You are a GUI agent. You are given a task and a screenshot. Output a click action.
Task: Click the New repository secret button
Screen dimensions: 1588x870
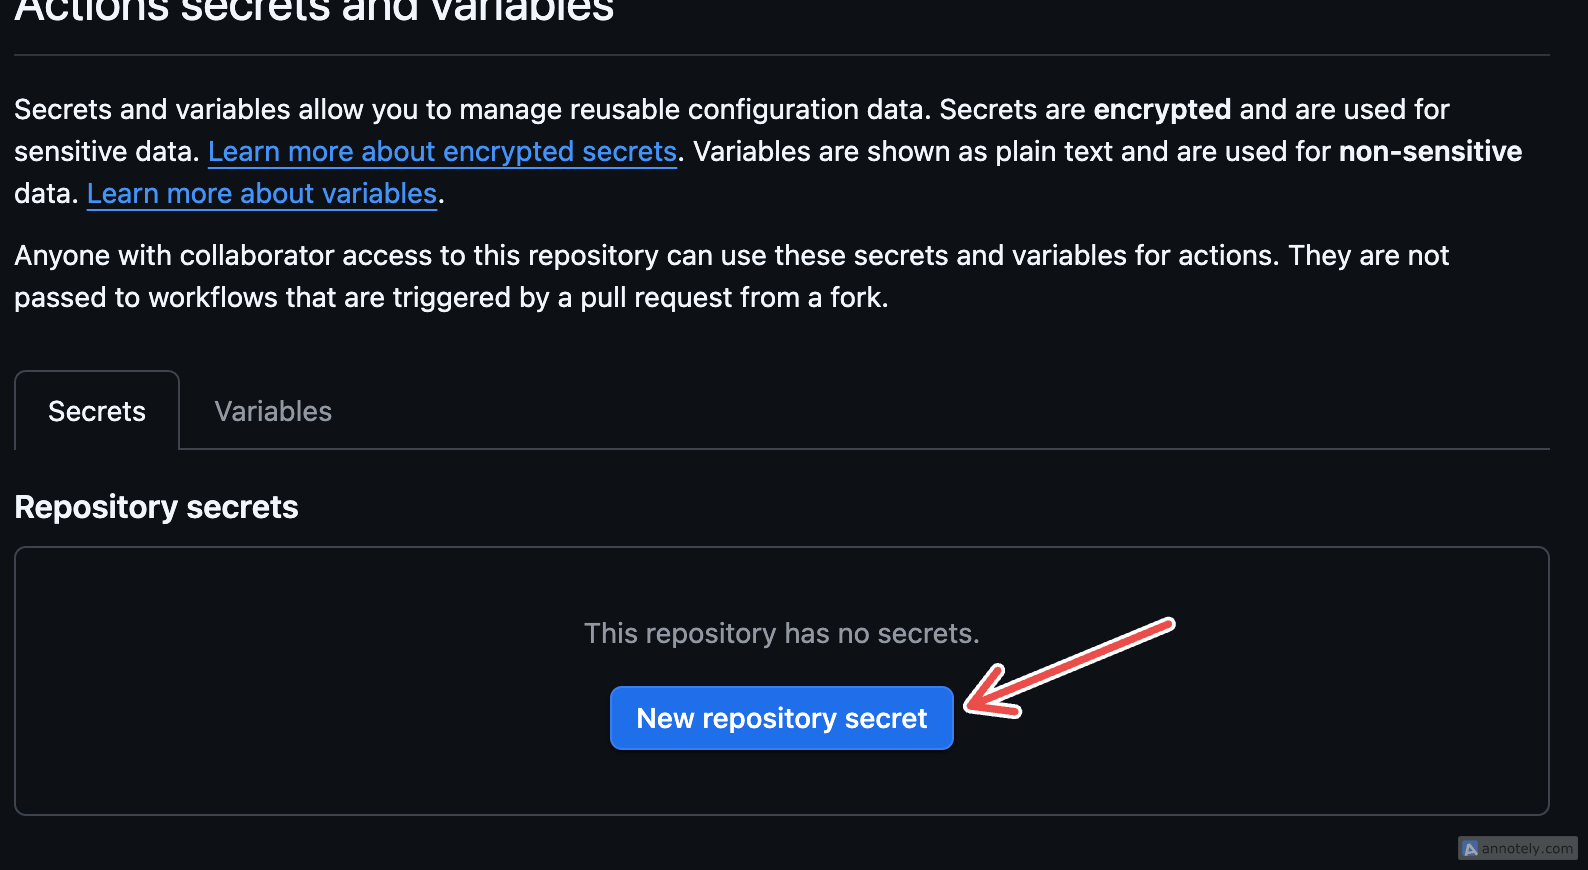(781, 718)
